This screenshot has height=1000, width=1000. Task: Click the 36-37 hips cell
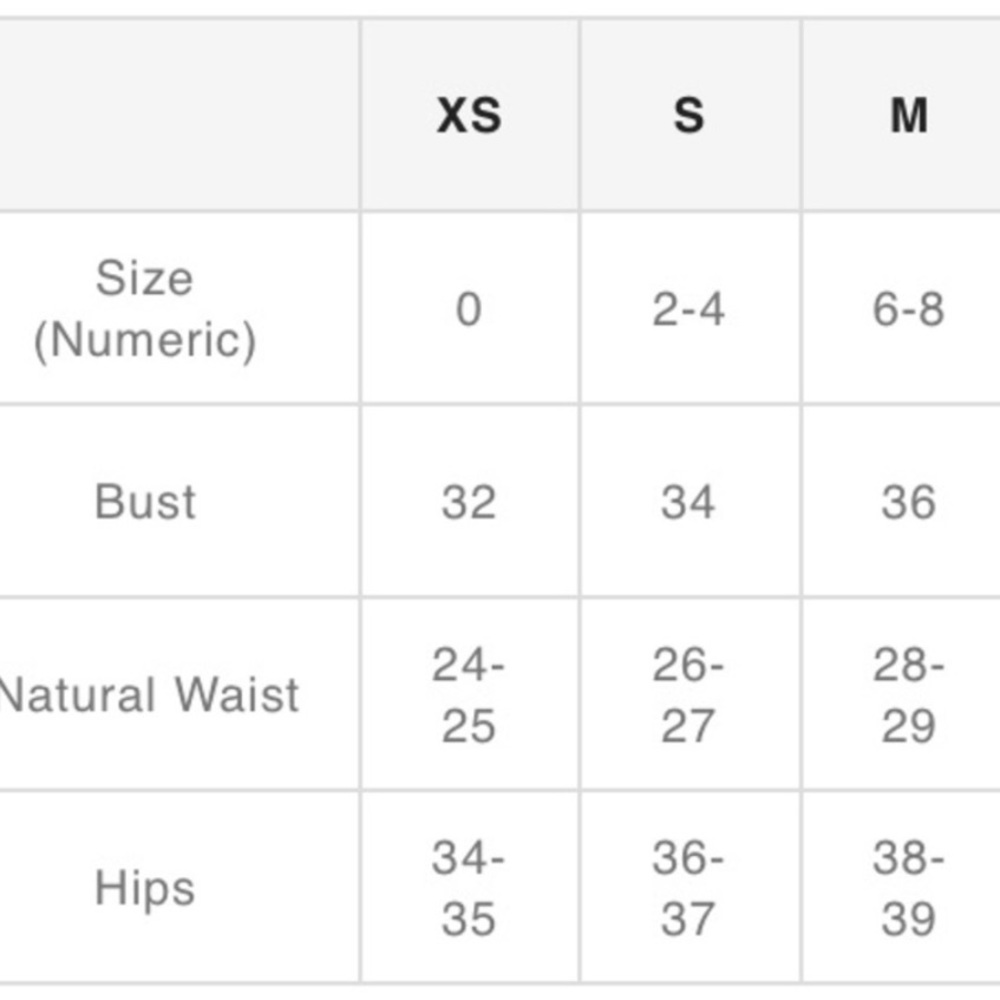[x=690, y=888]
